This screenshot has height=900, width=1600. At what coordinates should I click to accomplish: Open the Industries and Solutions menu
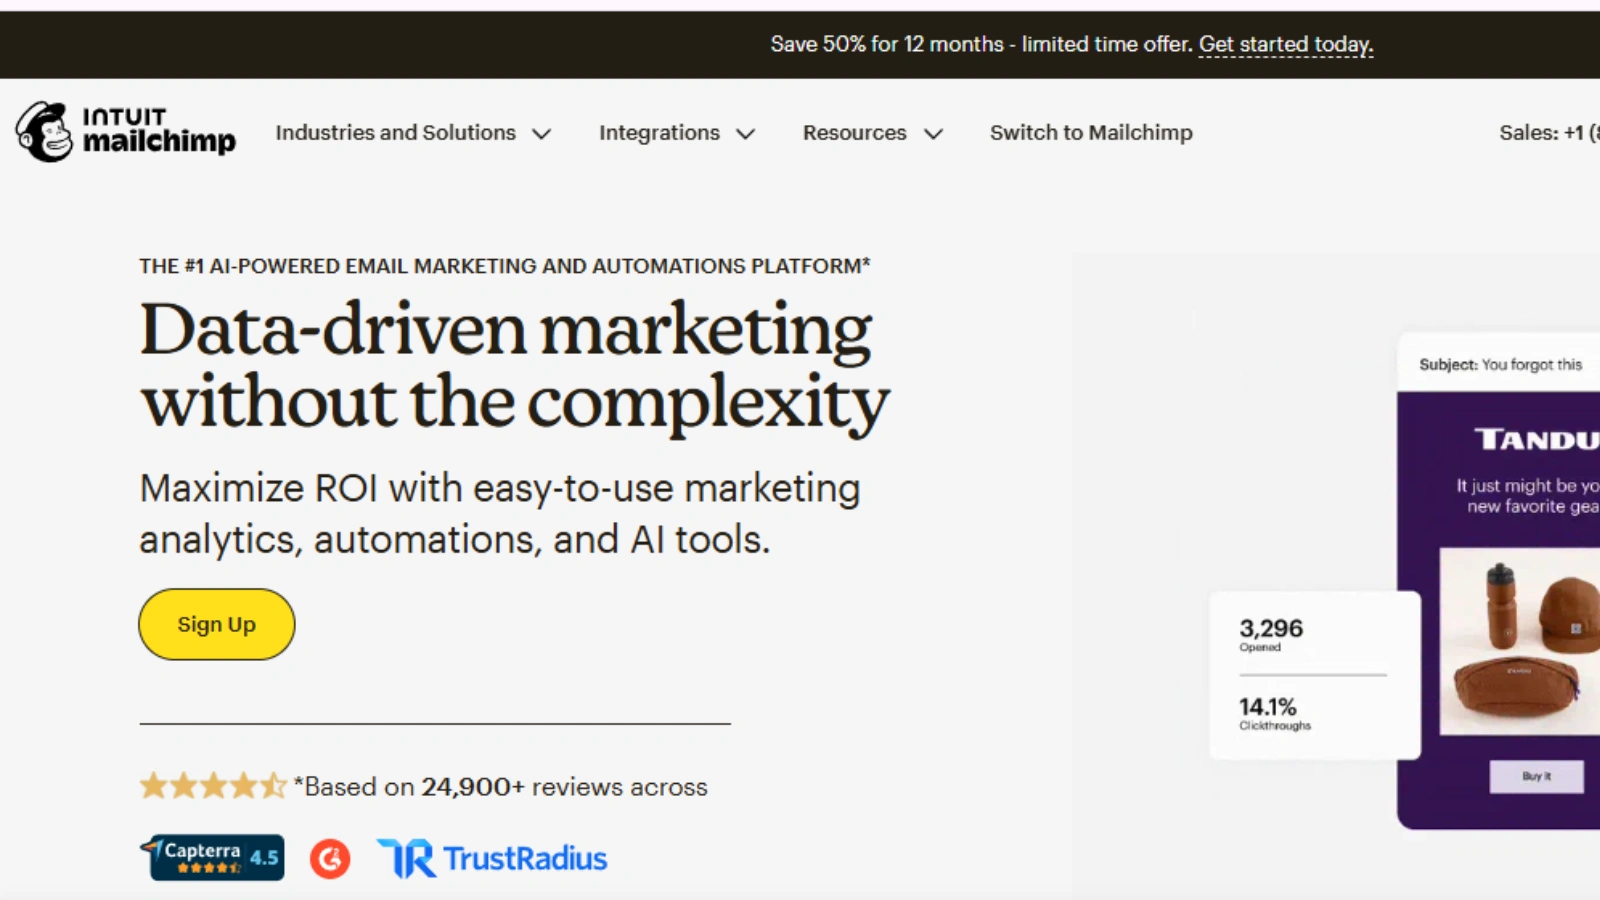point(396,133)
